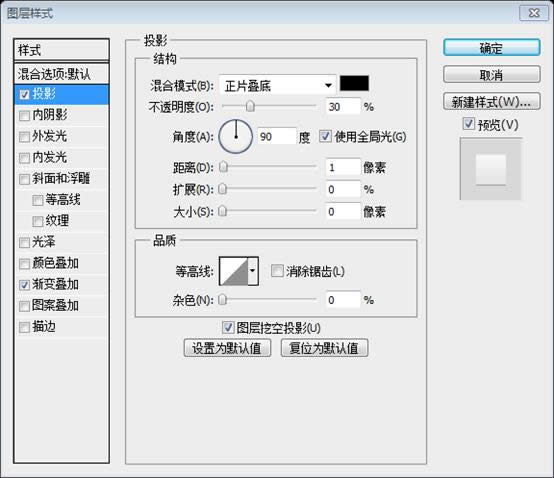554x478 pixels.
Task: Select the 斜面和浮雕 style entry
Action: [61, 178]
